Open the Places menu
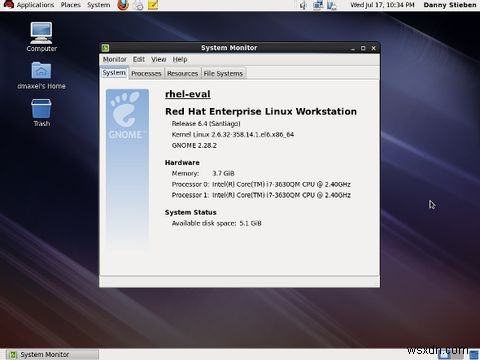The image size is (480, 360). 71,5
